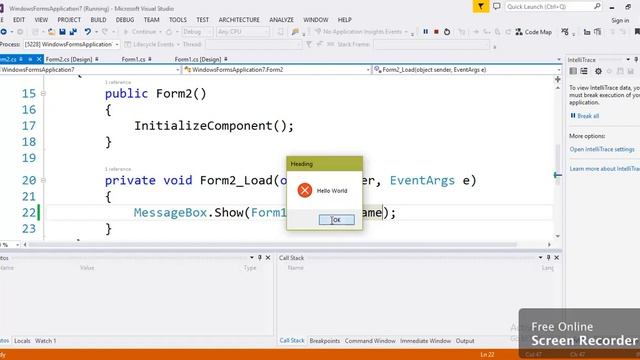Open the Process selection dropdown
Image resolution: width=640 pixels, height=360 pixels.
pos(117,44)
